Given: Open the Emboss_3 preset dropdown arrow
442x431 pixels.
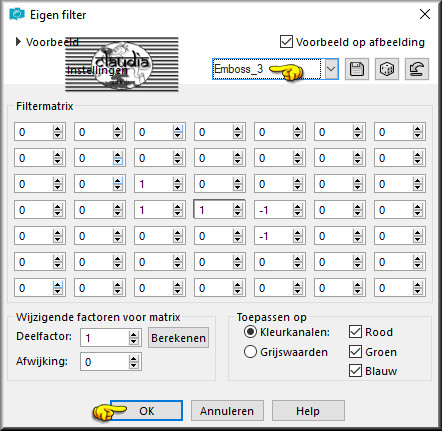Looking at the screenshot, I should 331,69.
